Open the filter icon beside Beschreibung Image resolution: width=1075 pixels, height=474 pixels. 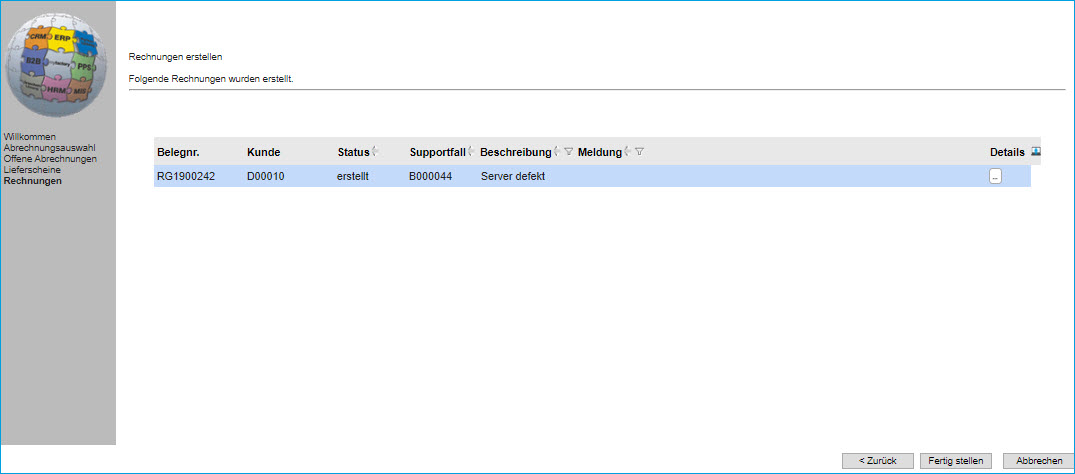pyautogui.click(x=568, y=152)
